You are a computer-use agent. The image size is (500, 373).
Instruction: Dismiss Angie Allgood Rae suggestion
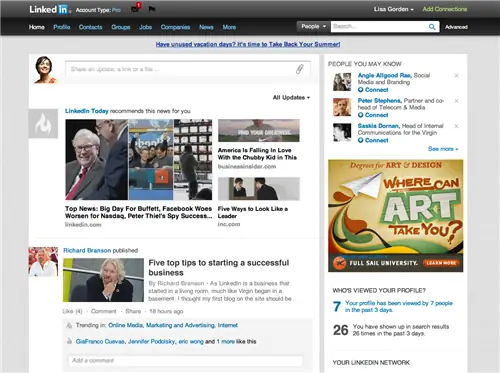coord(457,76)
